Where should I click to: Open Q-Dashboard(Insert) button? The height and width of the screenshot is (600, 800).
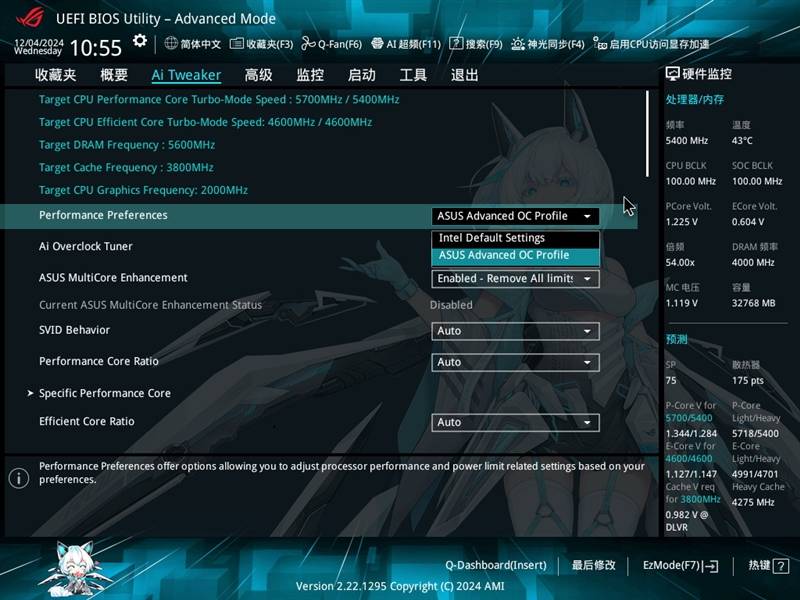coord(495,565)
